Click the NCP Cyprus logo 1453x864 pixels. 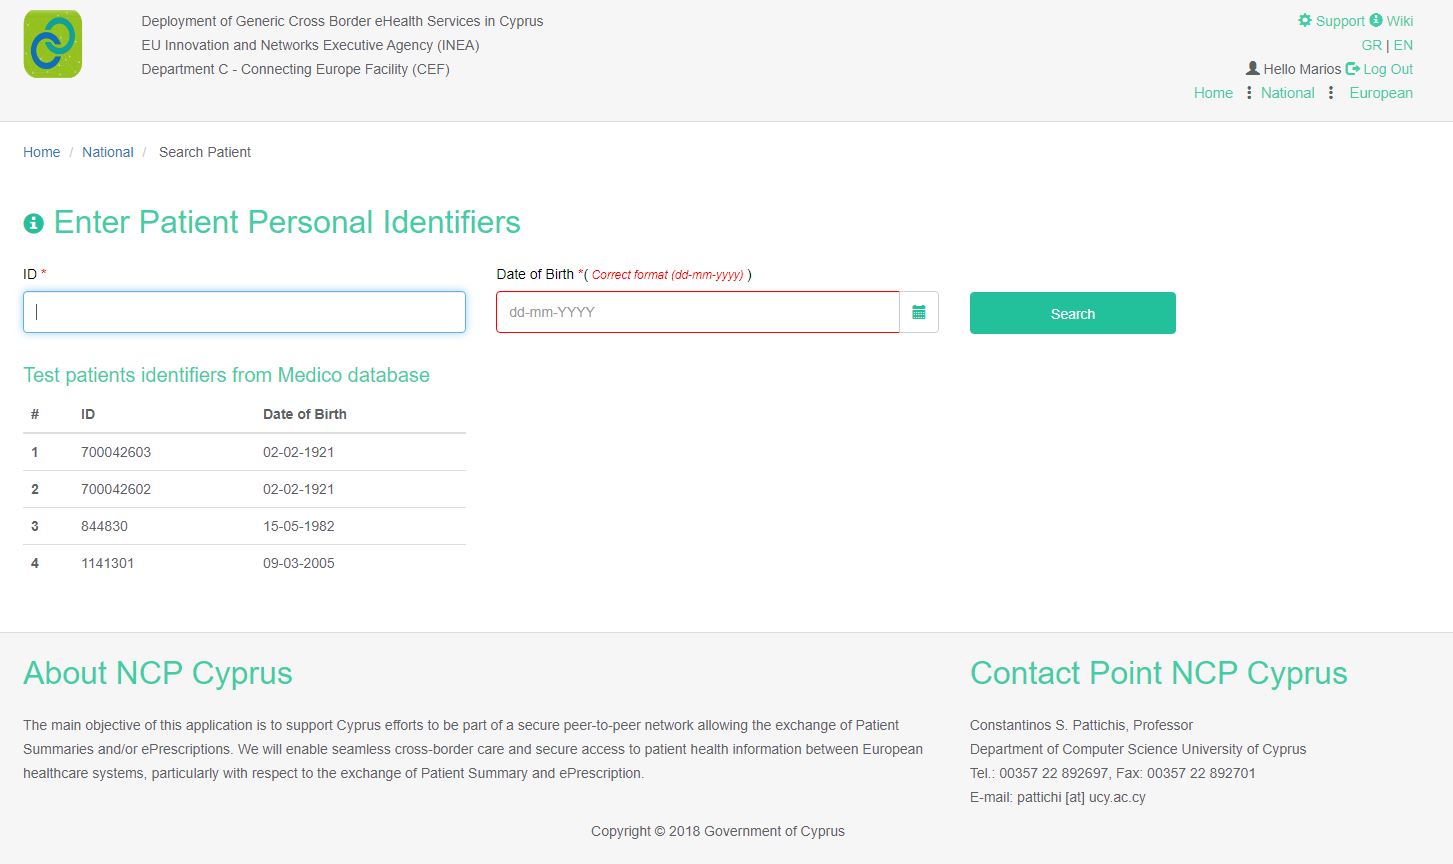pos(53,45)
